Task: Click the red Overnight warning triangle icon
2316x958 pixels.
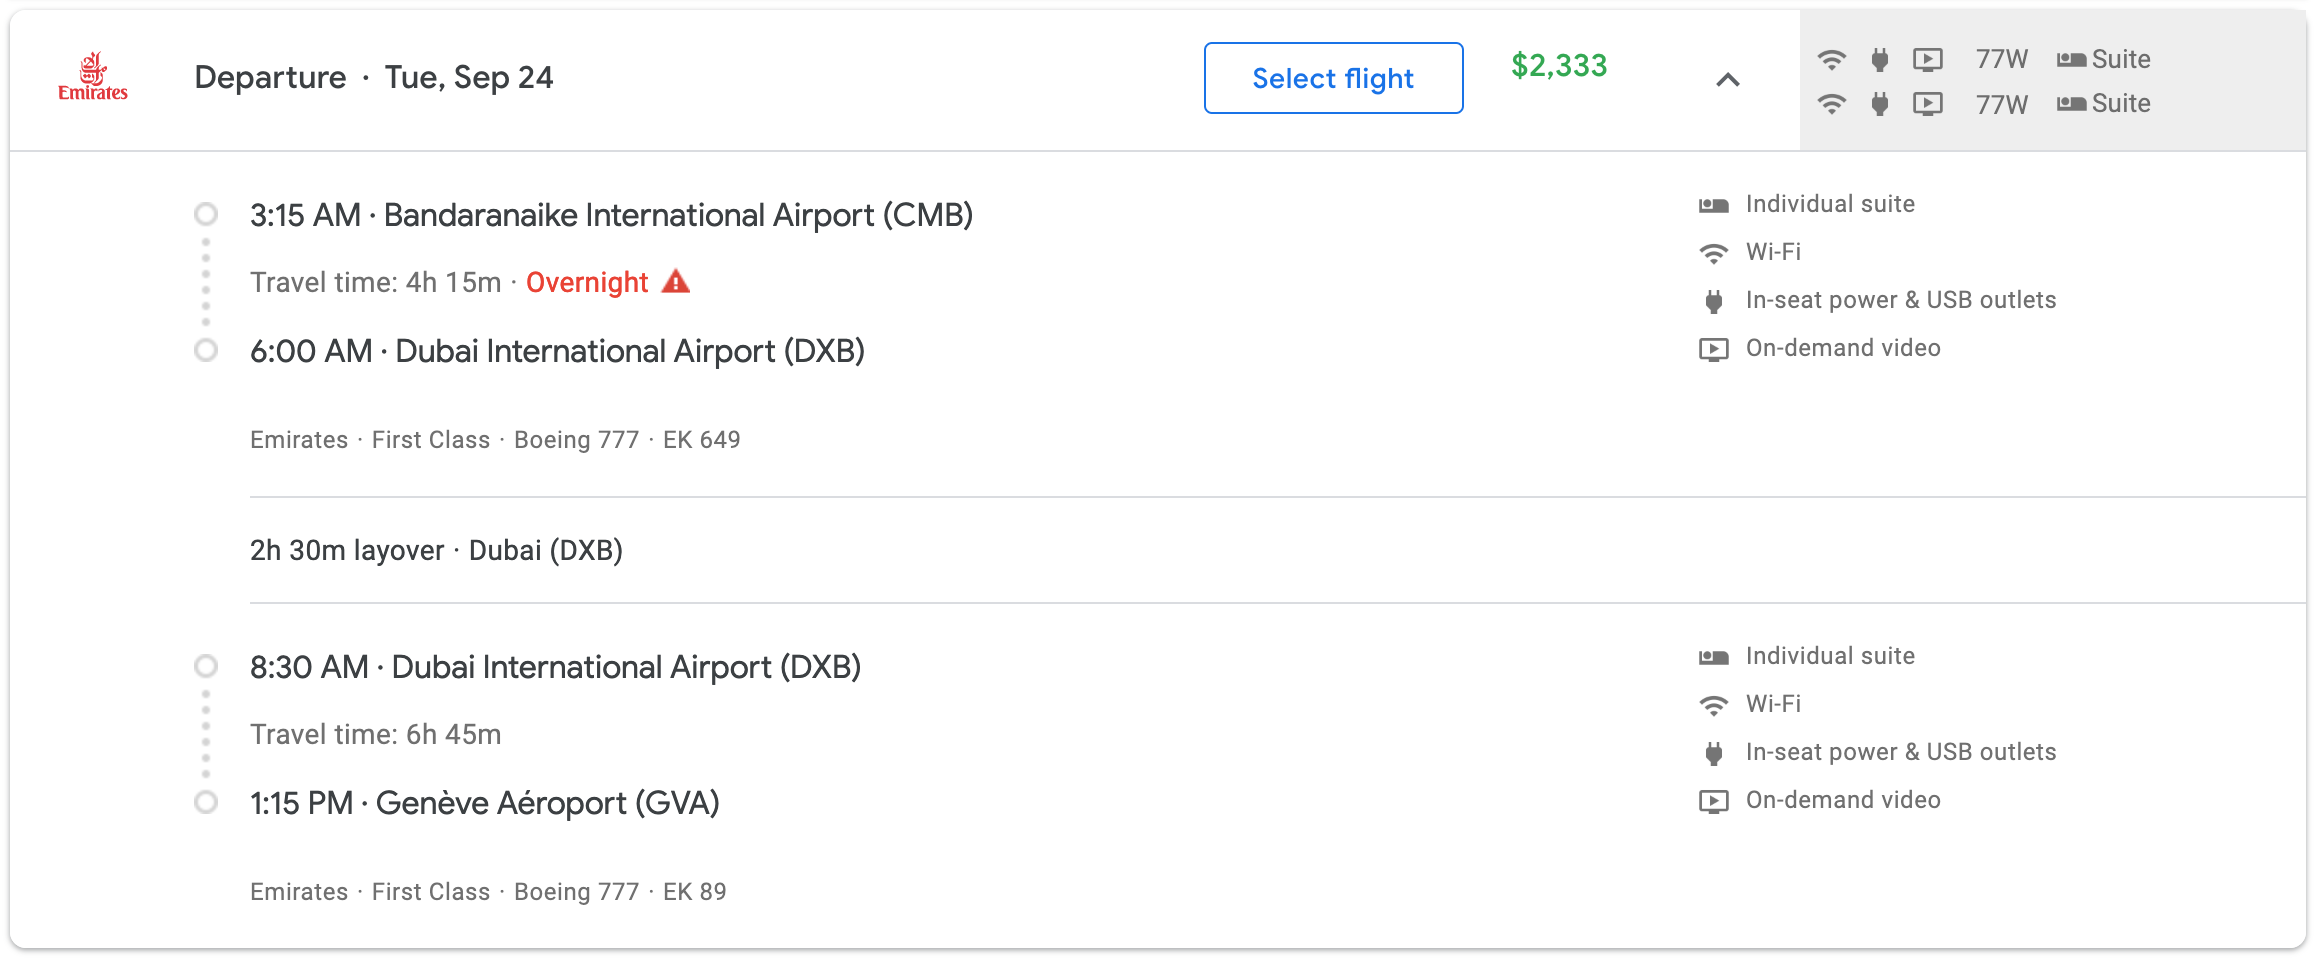Action: click(676, 282)
